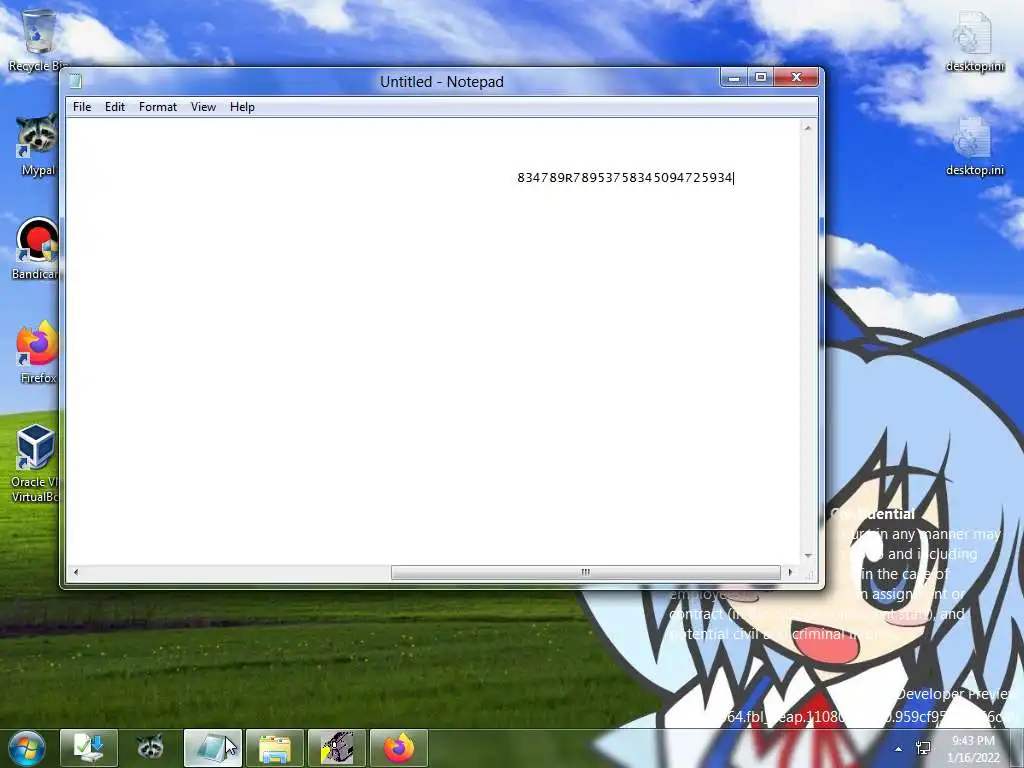This screenshot has width=1024, height=768.
Task: Click the number text line in Notepad
Action: [x=625, y=178]
